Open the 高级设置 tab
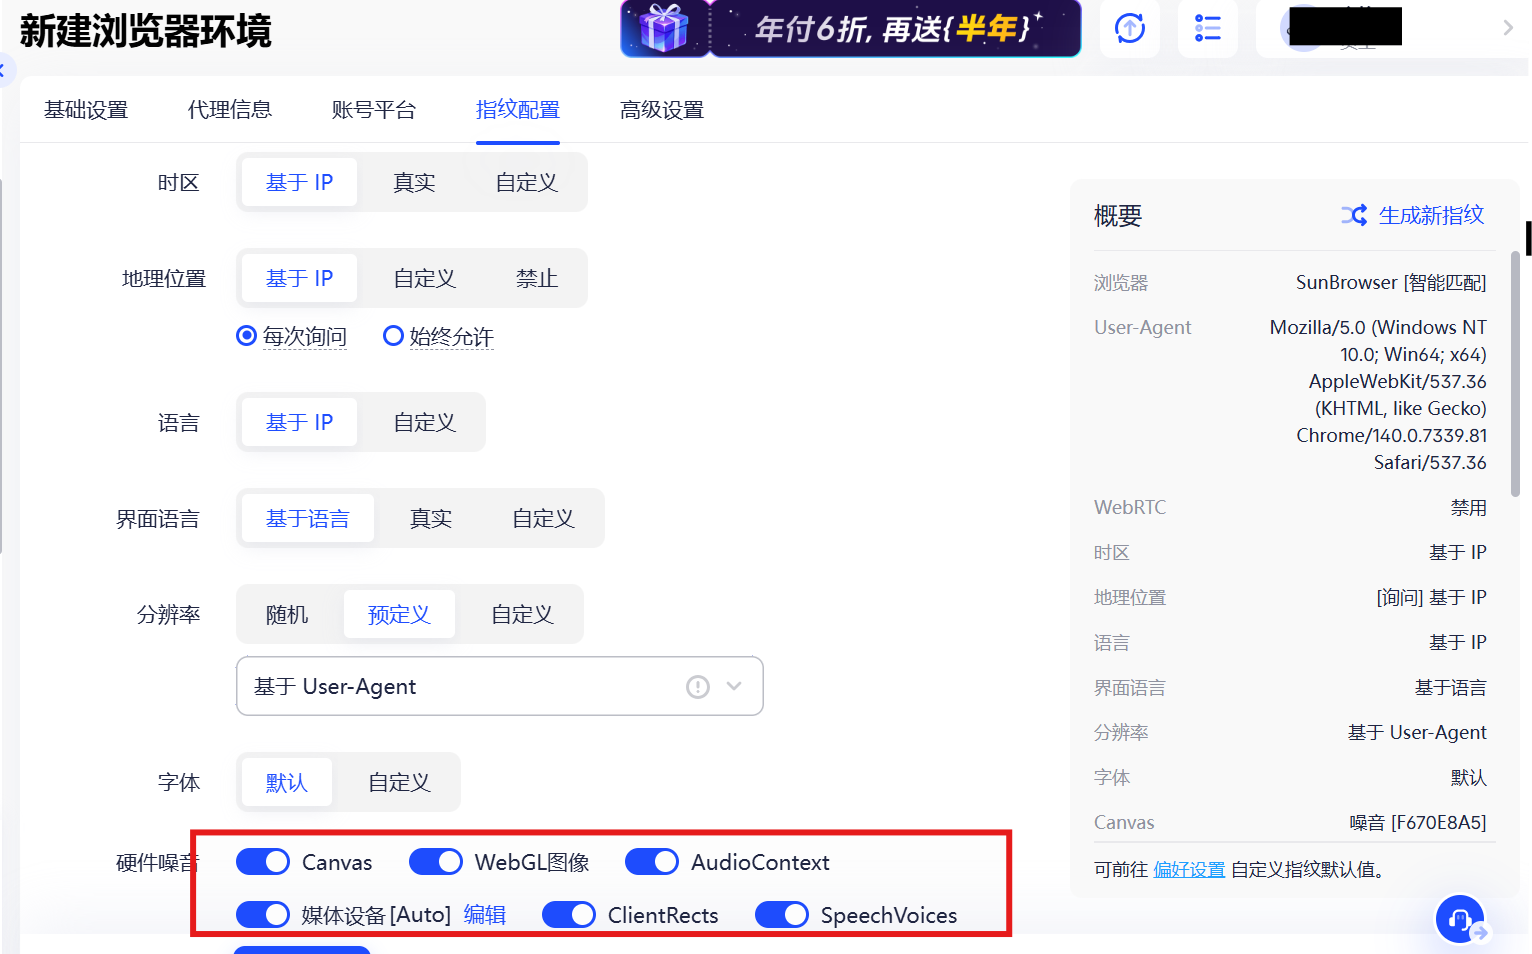Viewport: 1532px width, 954px height. (x=661, y=109)
